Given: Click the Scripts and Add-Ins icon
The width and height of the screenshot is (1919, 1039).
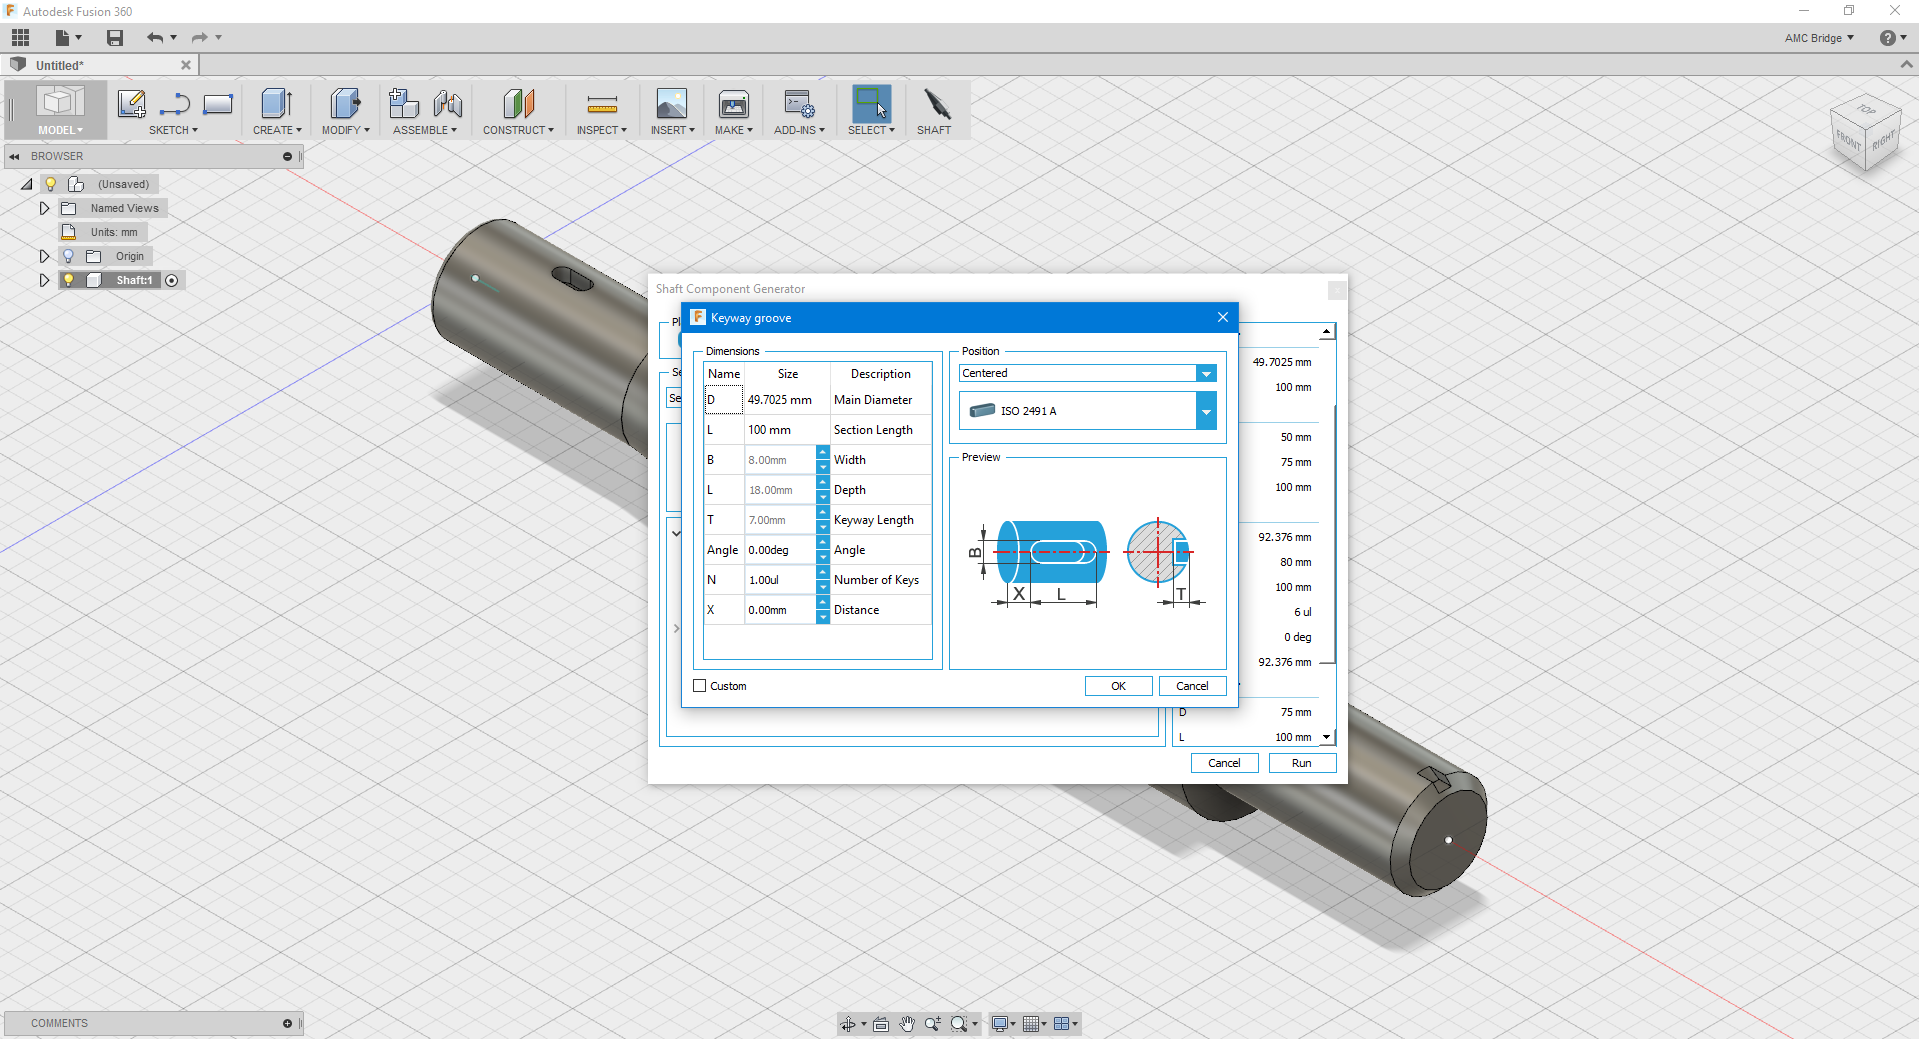Looking at the screenshot, I should tap(799, 104).
